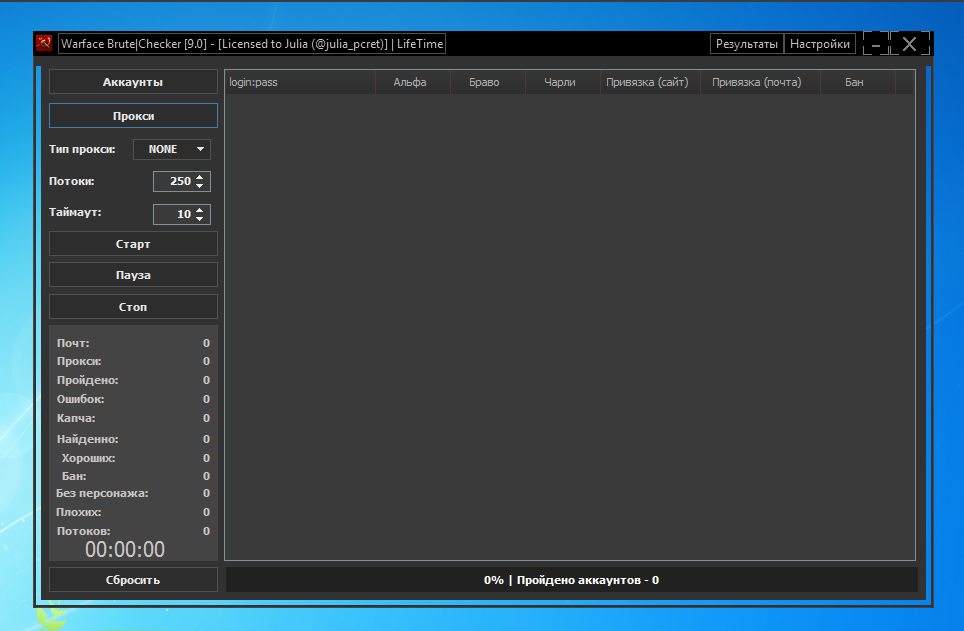Click the Сбросить button
This screenshot has height=631, width=964.
tap(133, 580)
